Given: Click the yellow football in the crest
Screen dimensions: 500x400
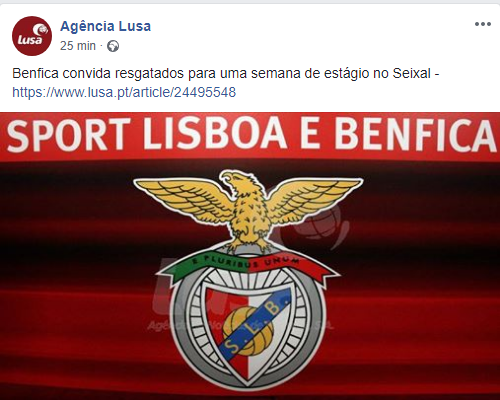Looking at the screenshot, I should click(247, 330).
